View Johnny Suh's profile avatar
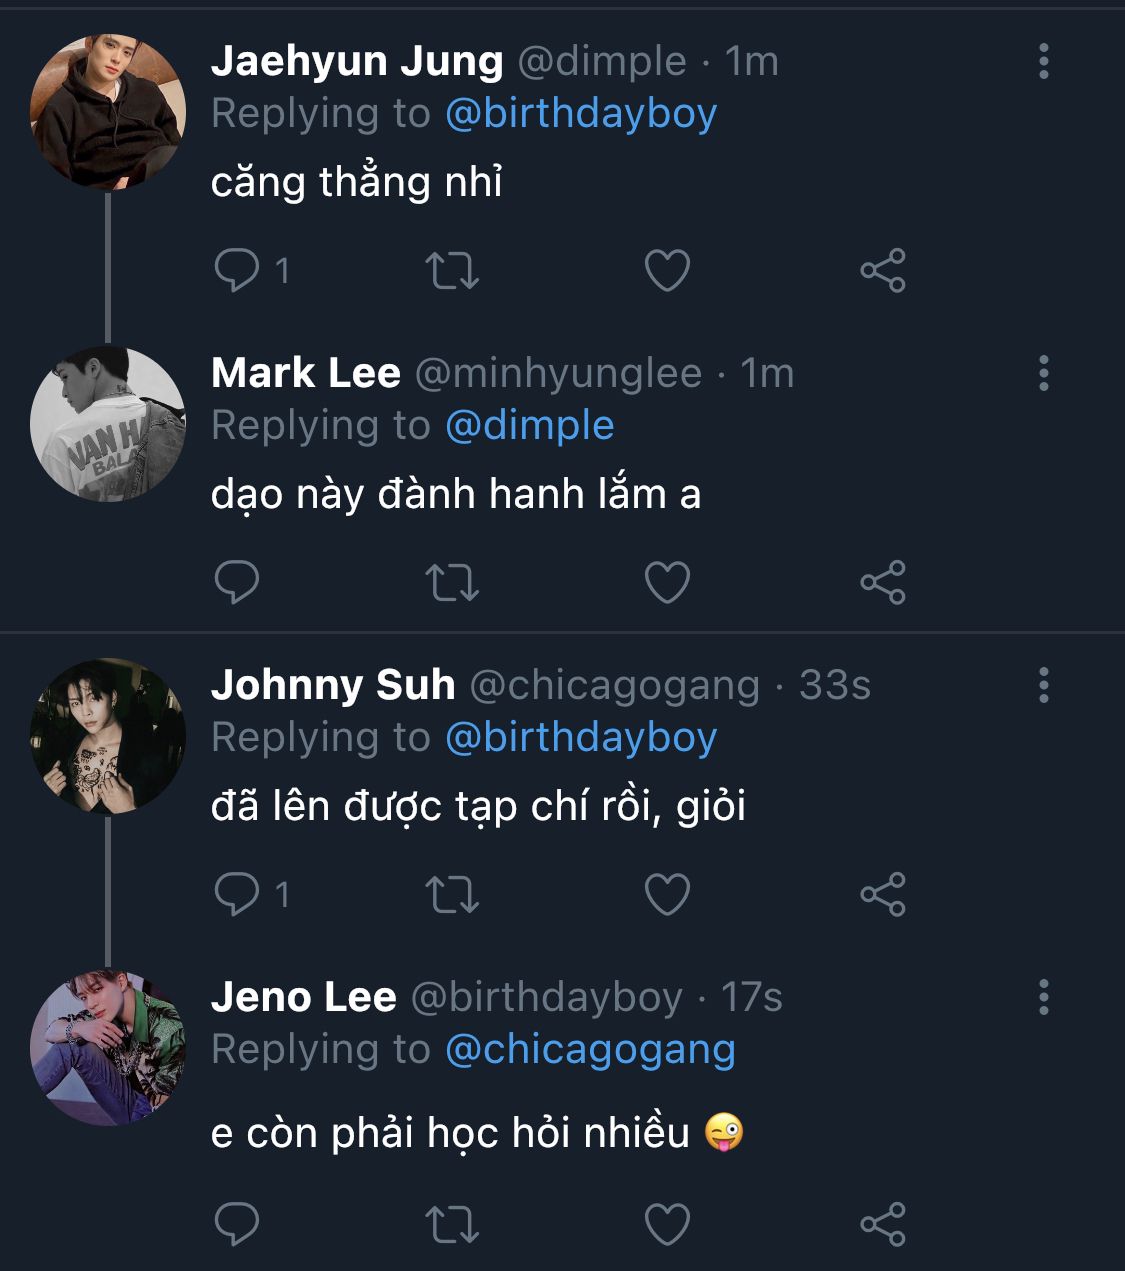The image size is (1125, 1271). [108, 736]
